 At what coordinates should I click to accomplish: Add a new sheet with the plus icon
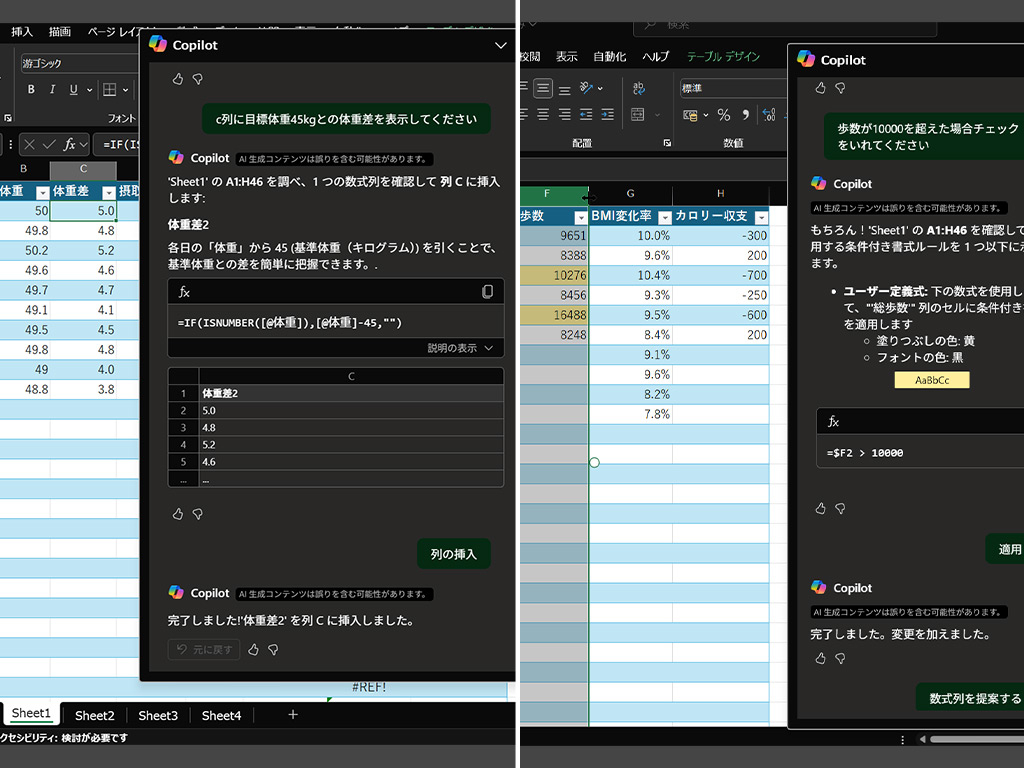[x=293, y=714]
